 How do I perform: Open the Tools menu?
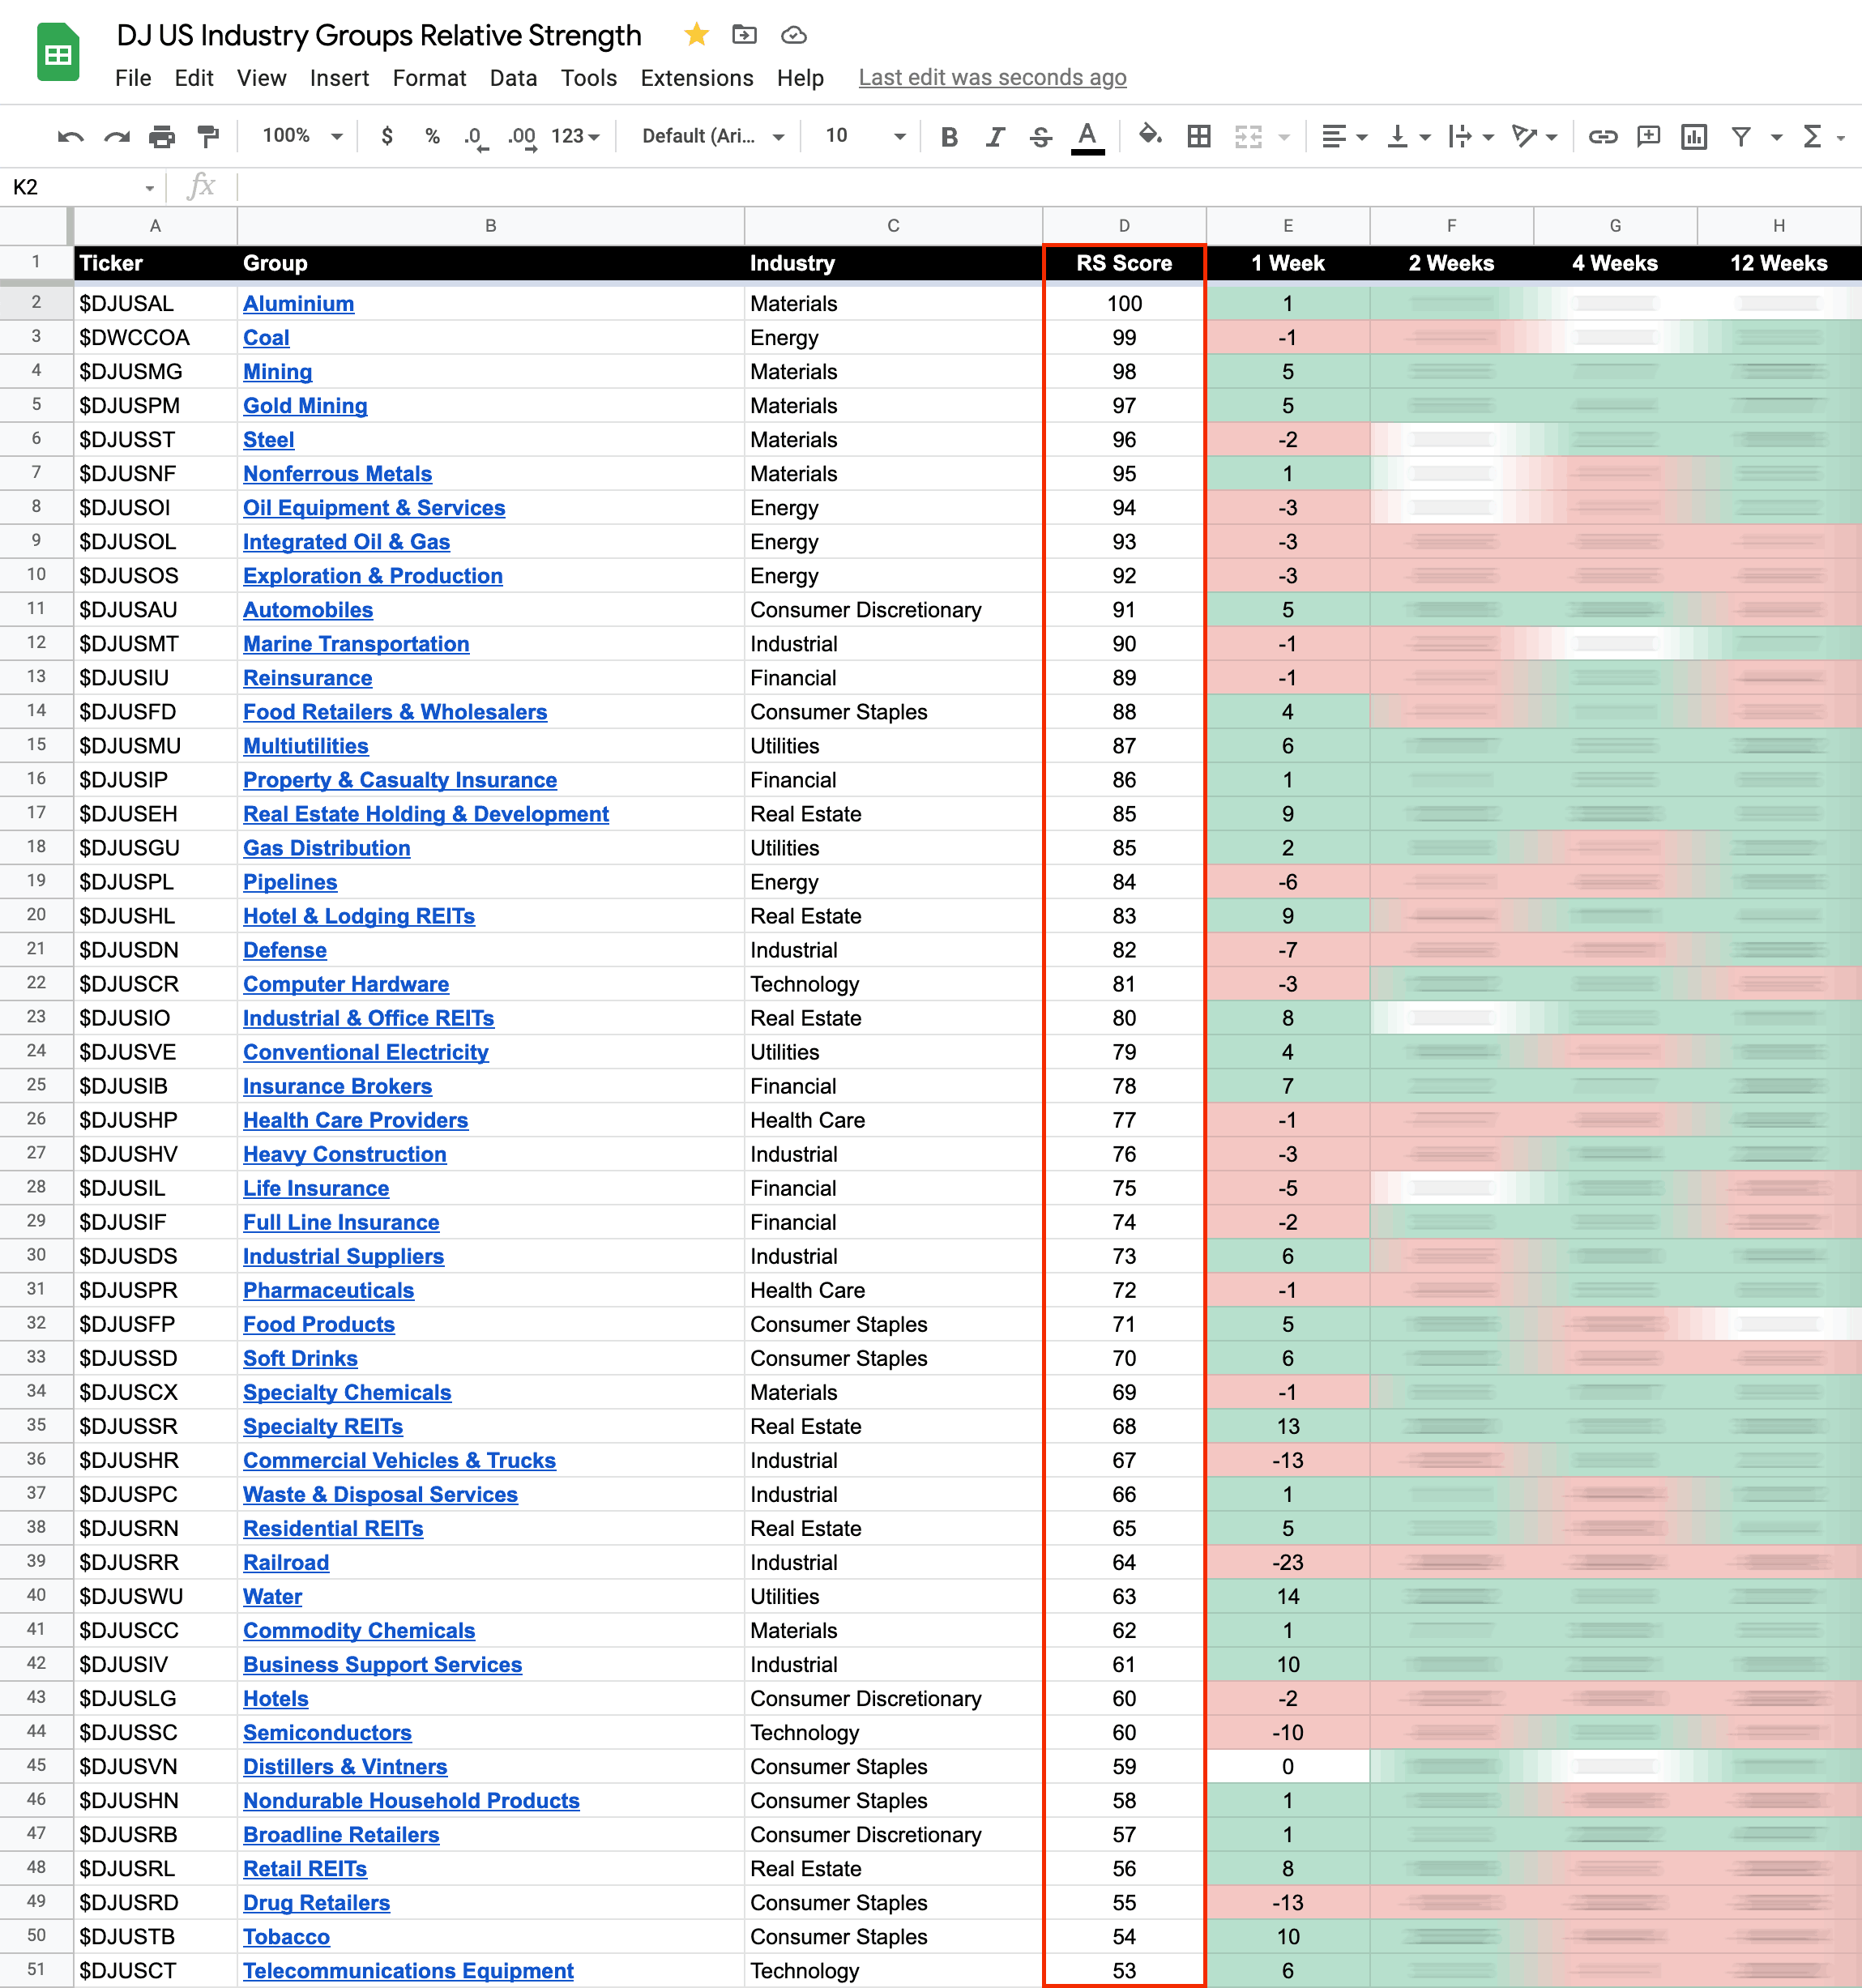(x=589, y=78)
